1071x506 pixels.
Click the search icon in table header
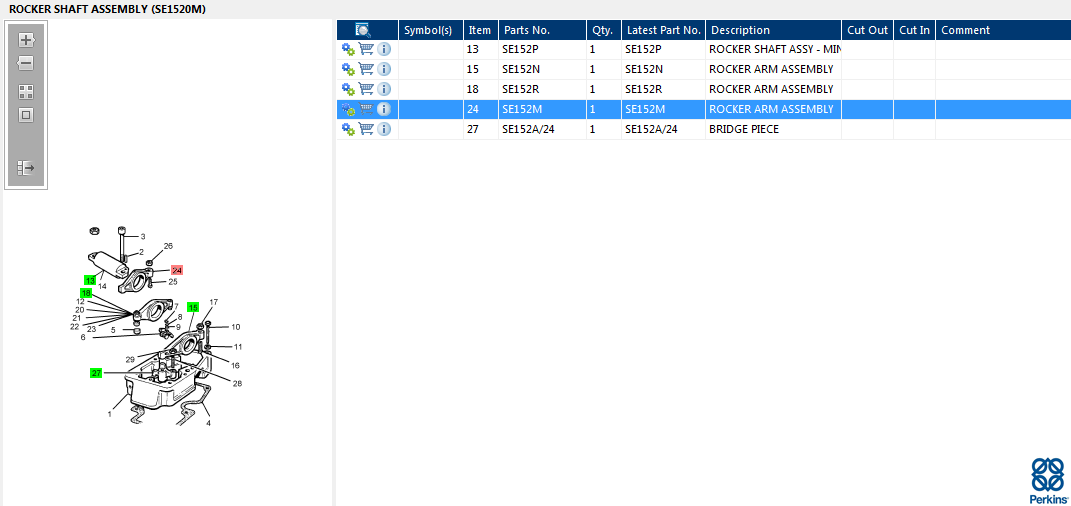363,30
